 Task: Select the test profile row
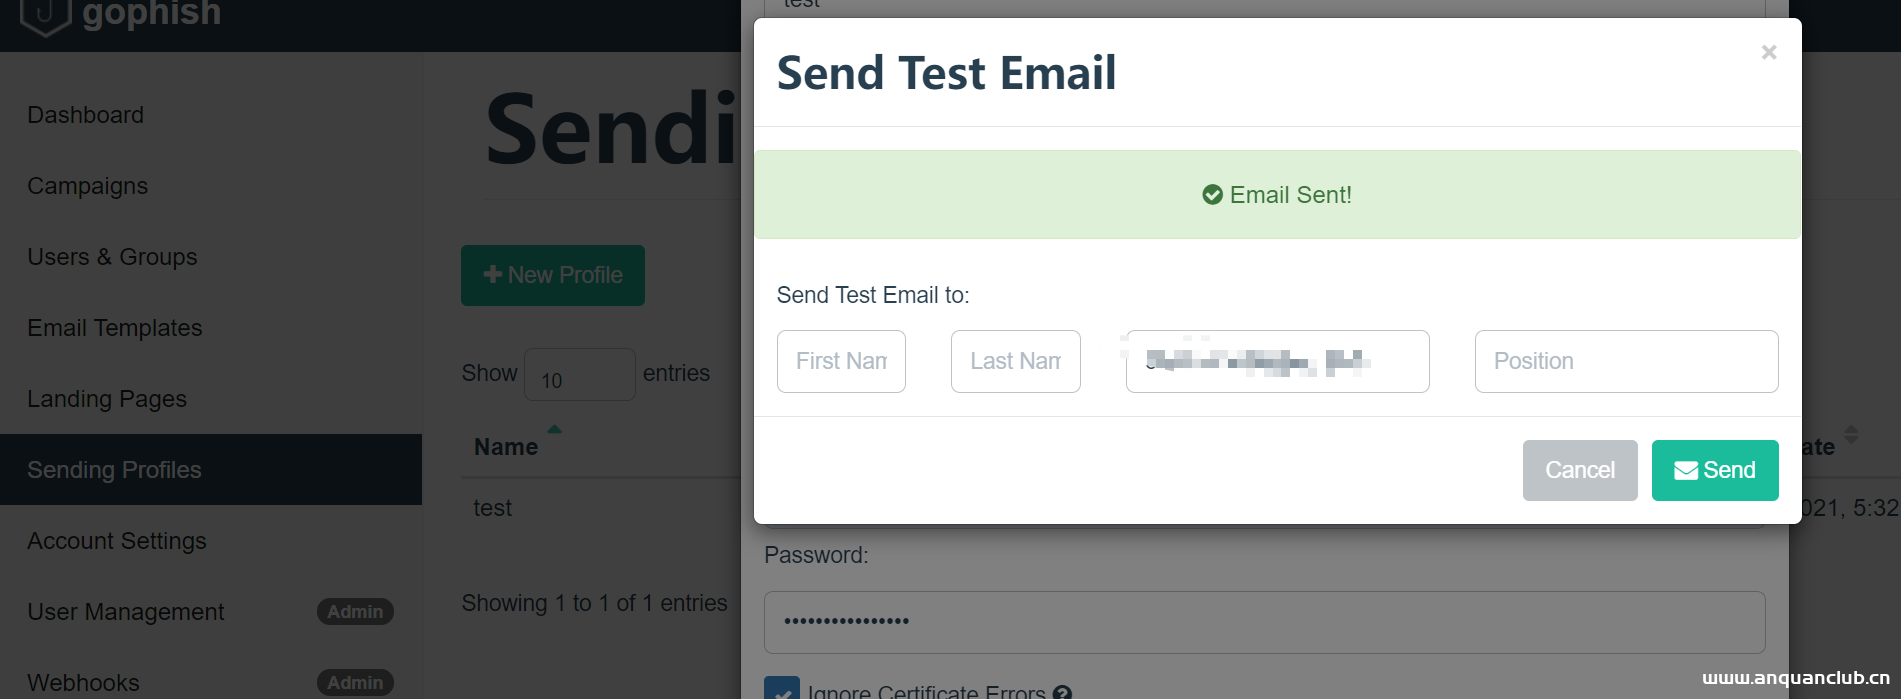tap(493, 508)
